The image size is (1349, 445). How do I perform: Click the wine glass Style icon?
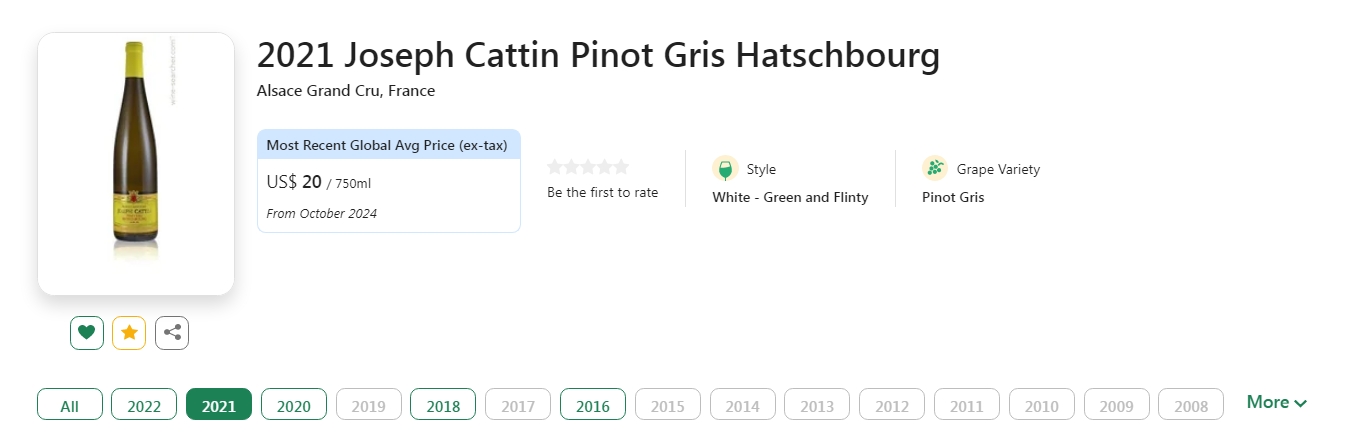click(725, 169)
